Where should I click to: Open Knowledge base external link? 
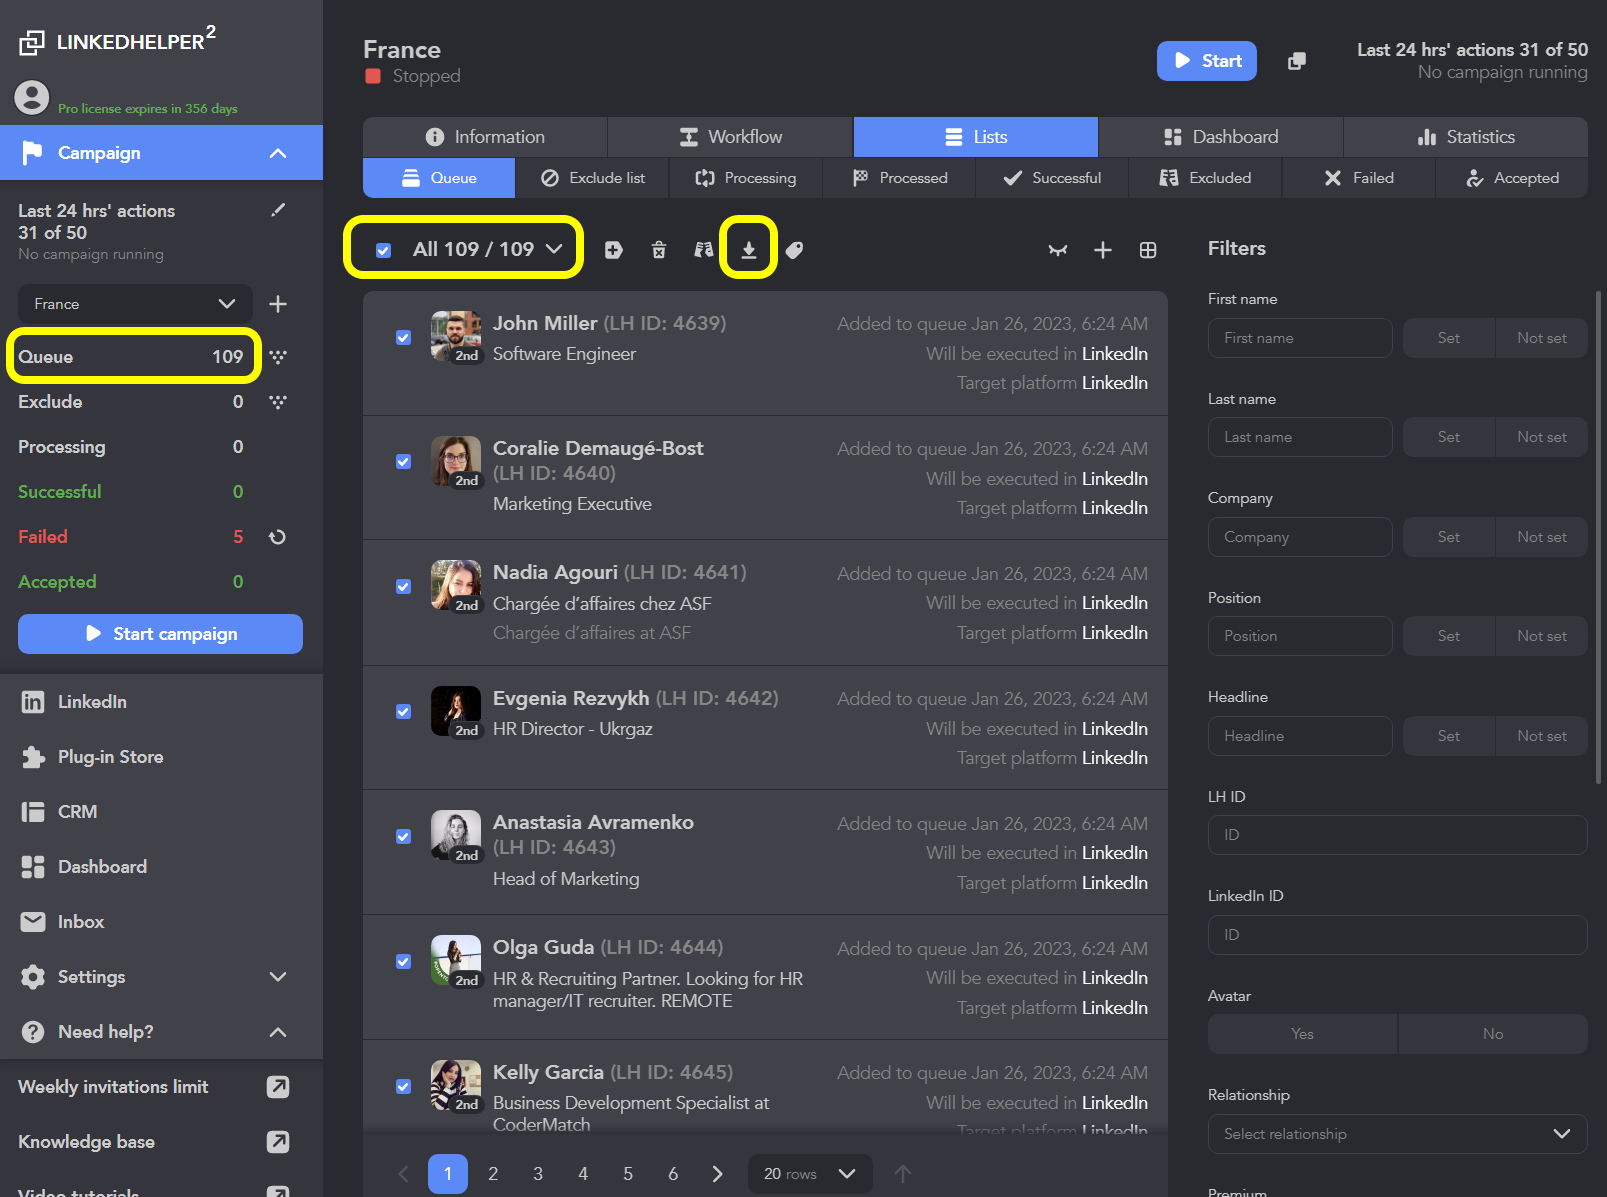coord(278,1142)
